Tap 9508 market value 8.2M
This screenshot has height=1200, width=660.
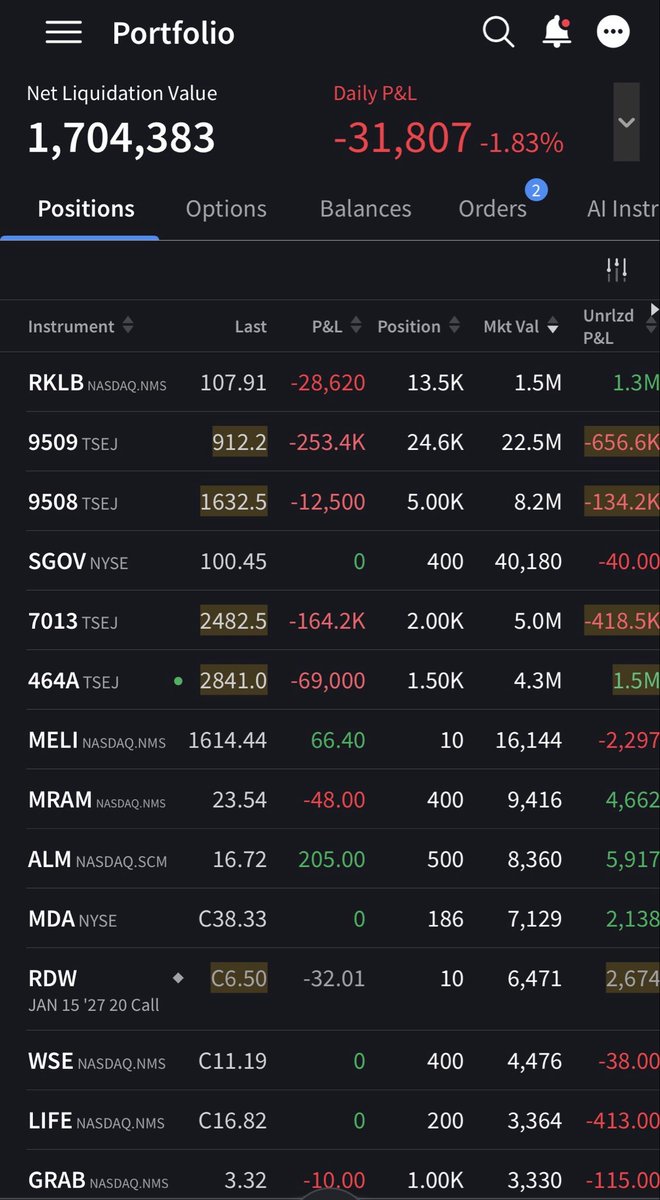pyautogui.click(x=537, y=502)
